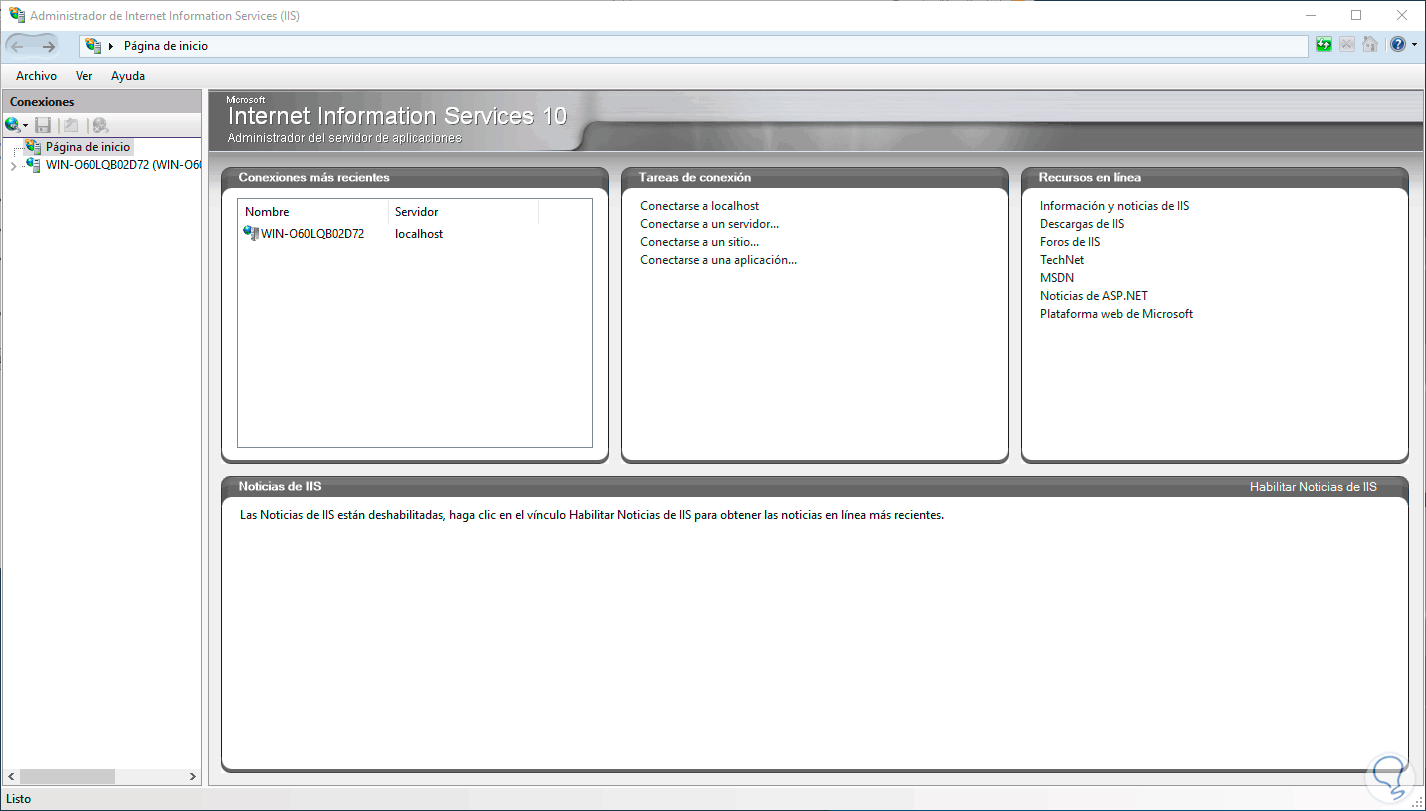Open the Noticias de ASP.NET link
Viewport: 1426px width, 811px height.
(x=1094, y=296)
